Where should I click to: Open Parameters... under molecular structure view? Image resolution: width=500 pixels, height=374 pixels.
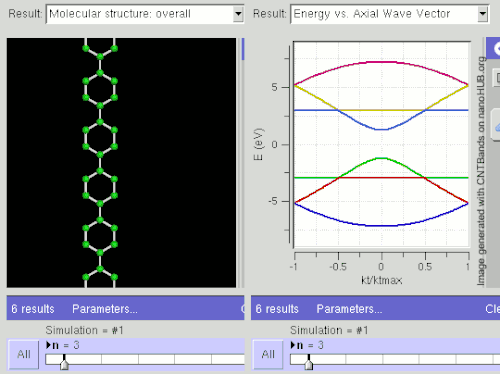105,309
